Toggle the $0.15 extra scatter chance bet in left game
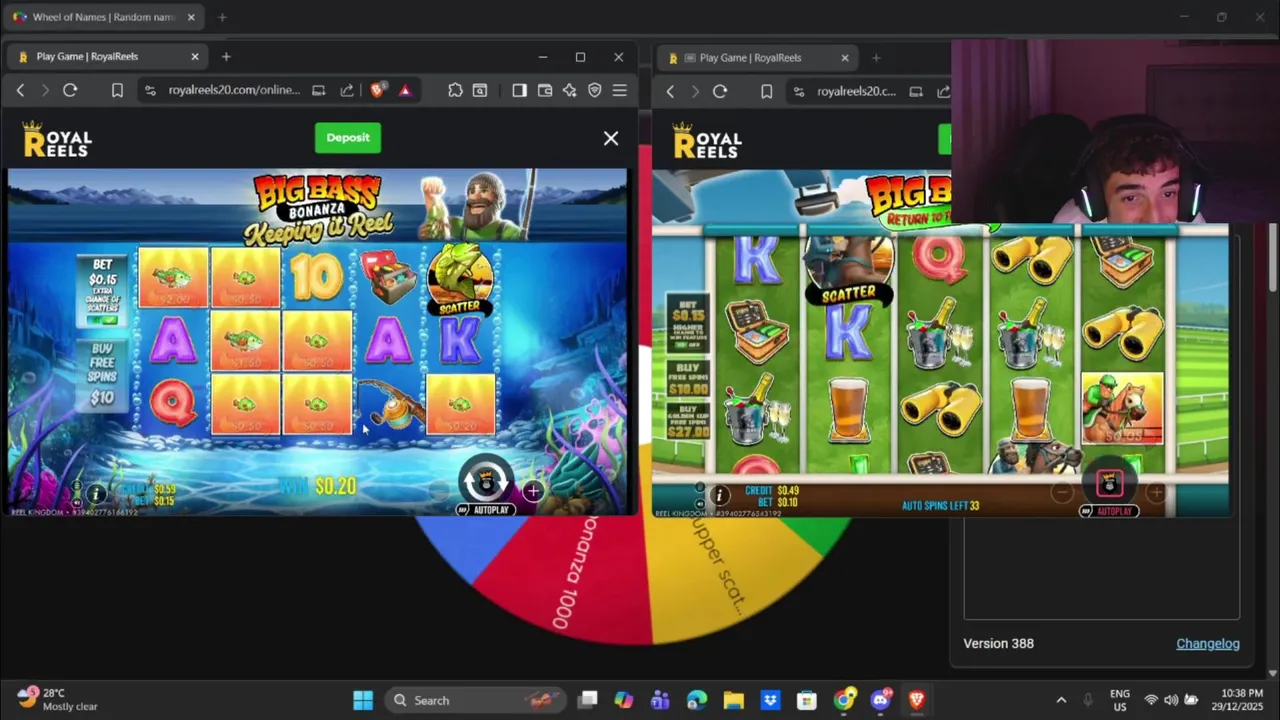 [102, 291]
